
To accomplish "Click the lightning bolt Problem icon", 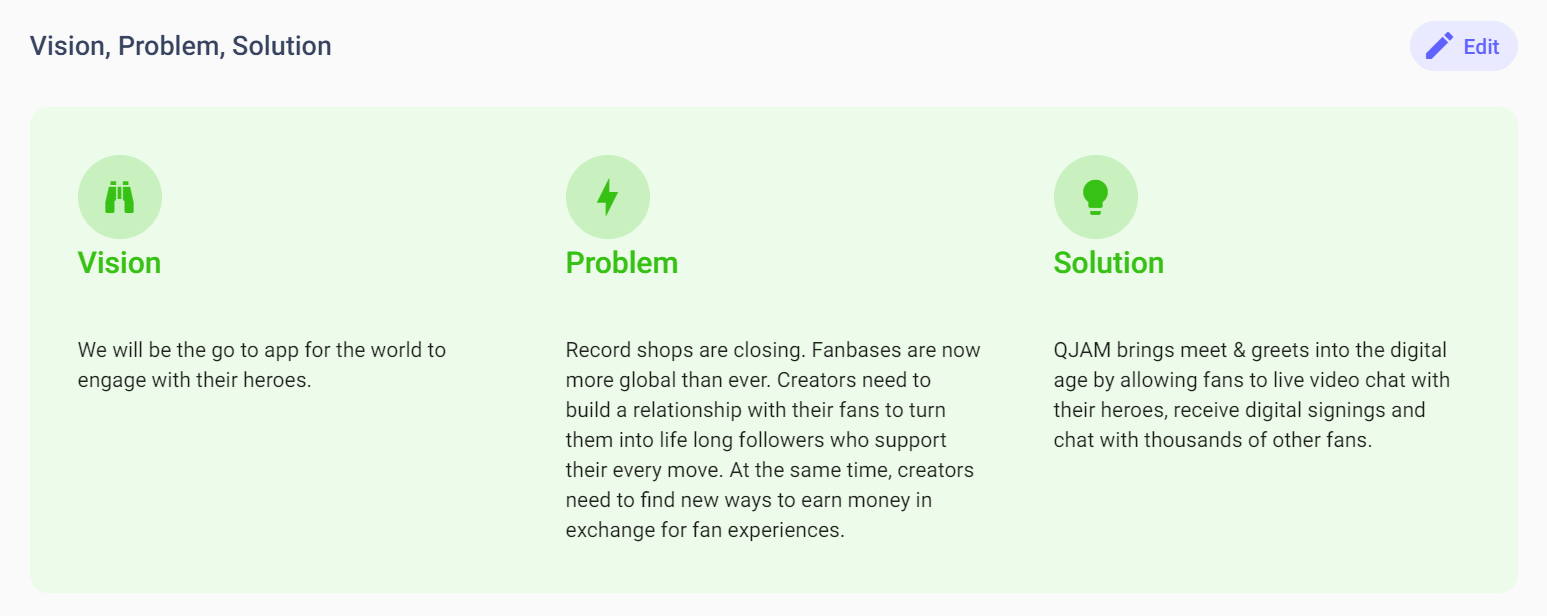I will pos(607,197).
